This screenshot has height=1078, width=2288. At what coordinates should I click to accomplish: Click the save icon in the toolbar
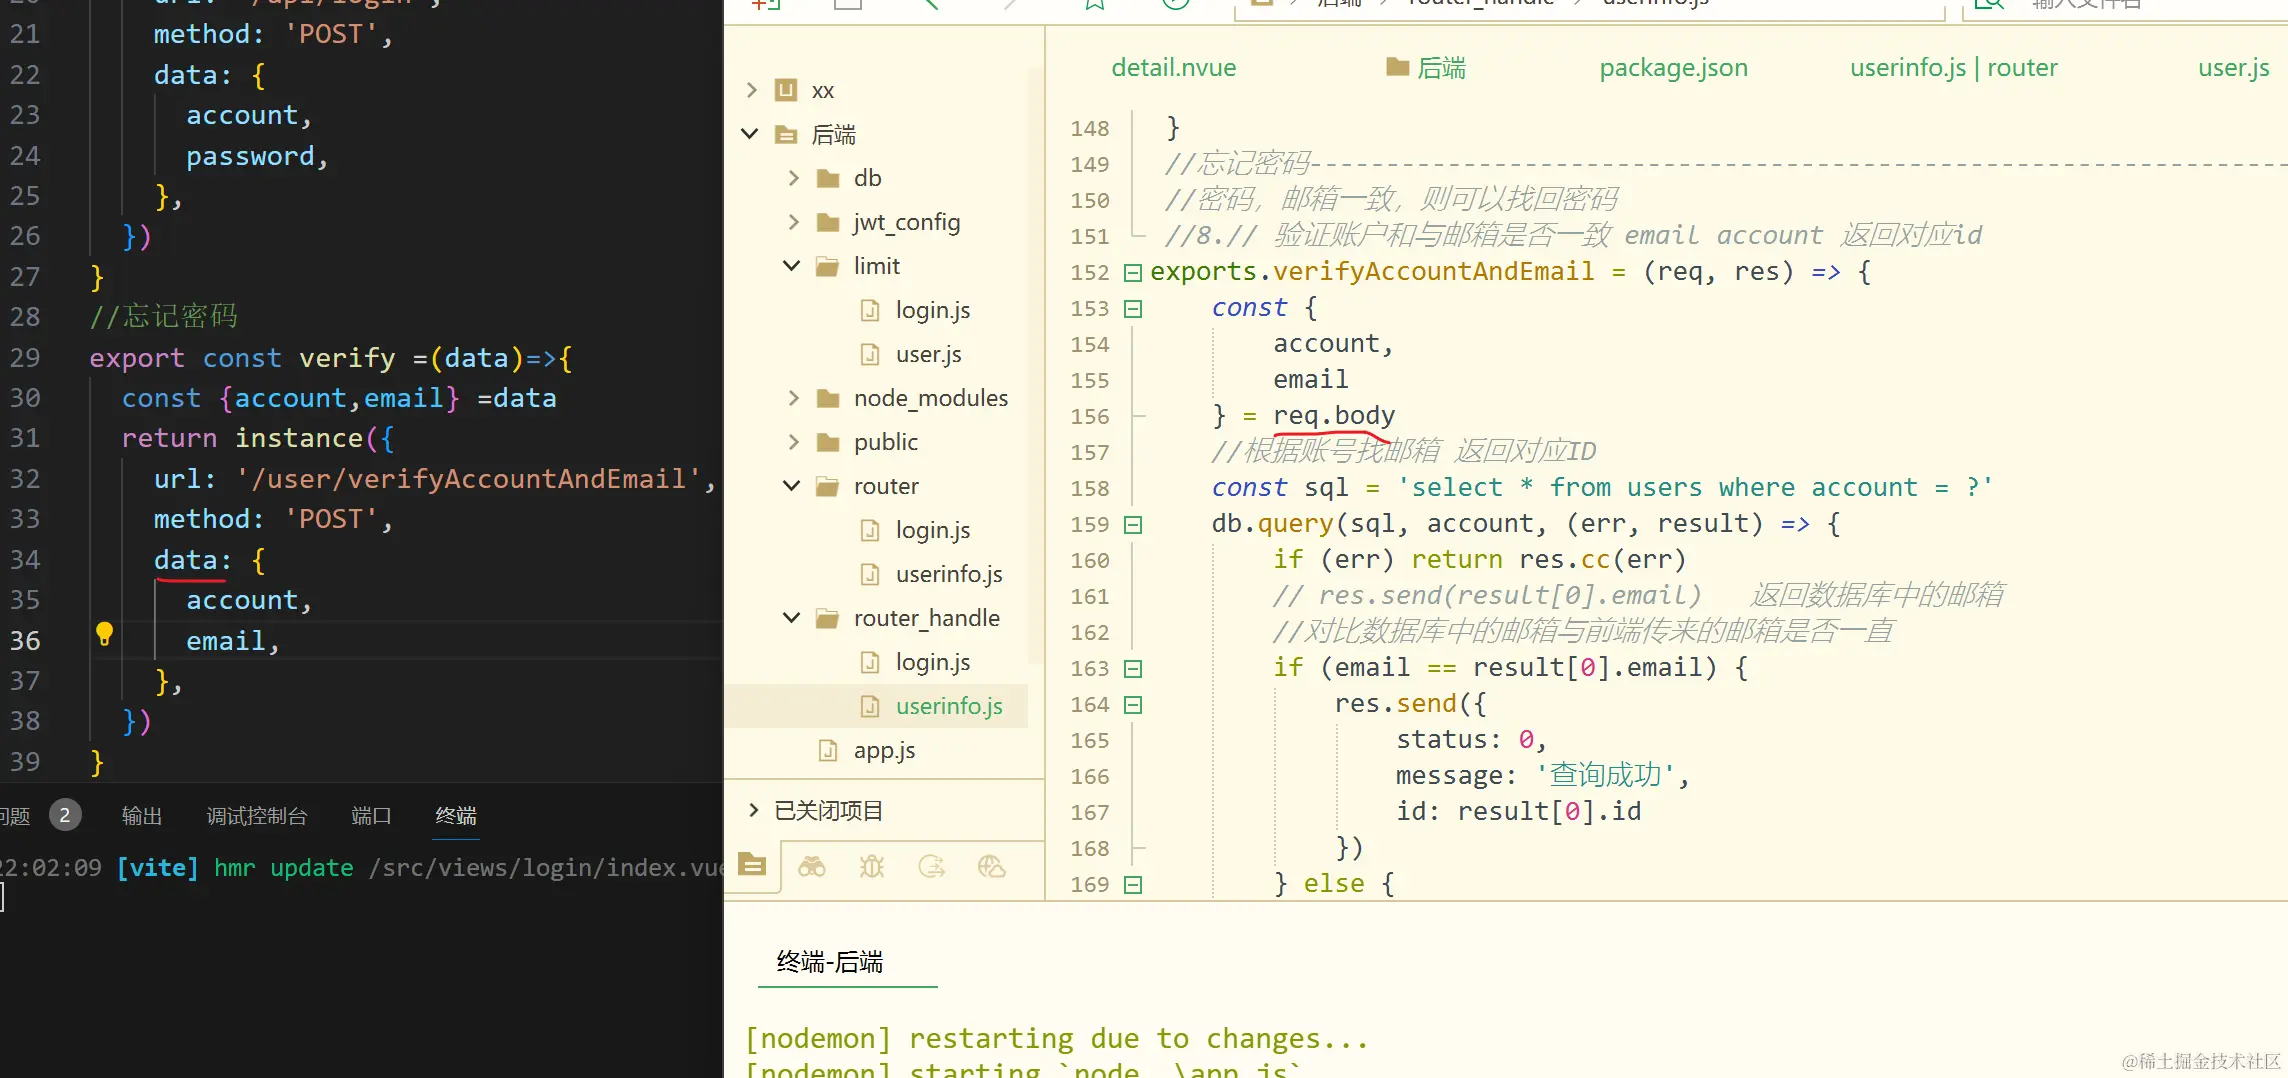(x=847, y=5)
